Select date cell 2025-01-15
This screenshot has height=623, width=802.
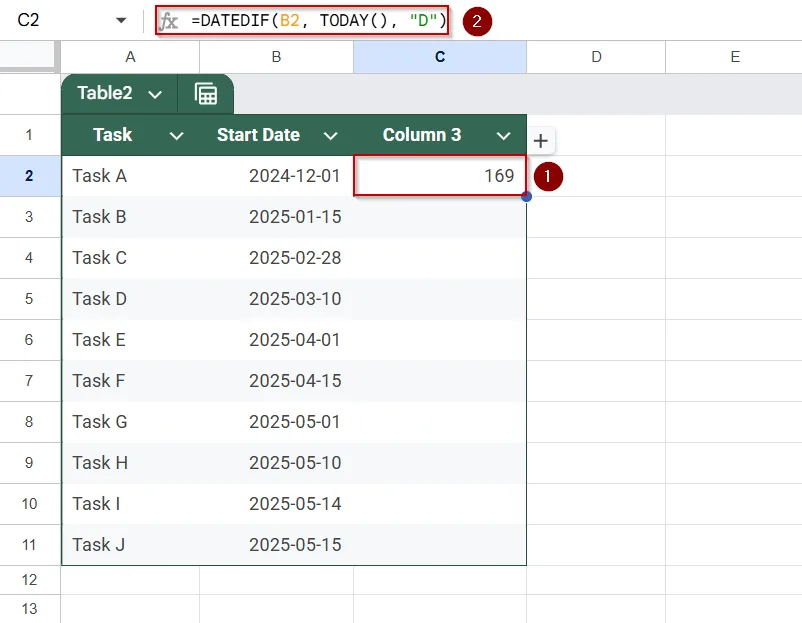tap(276, 217)
